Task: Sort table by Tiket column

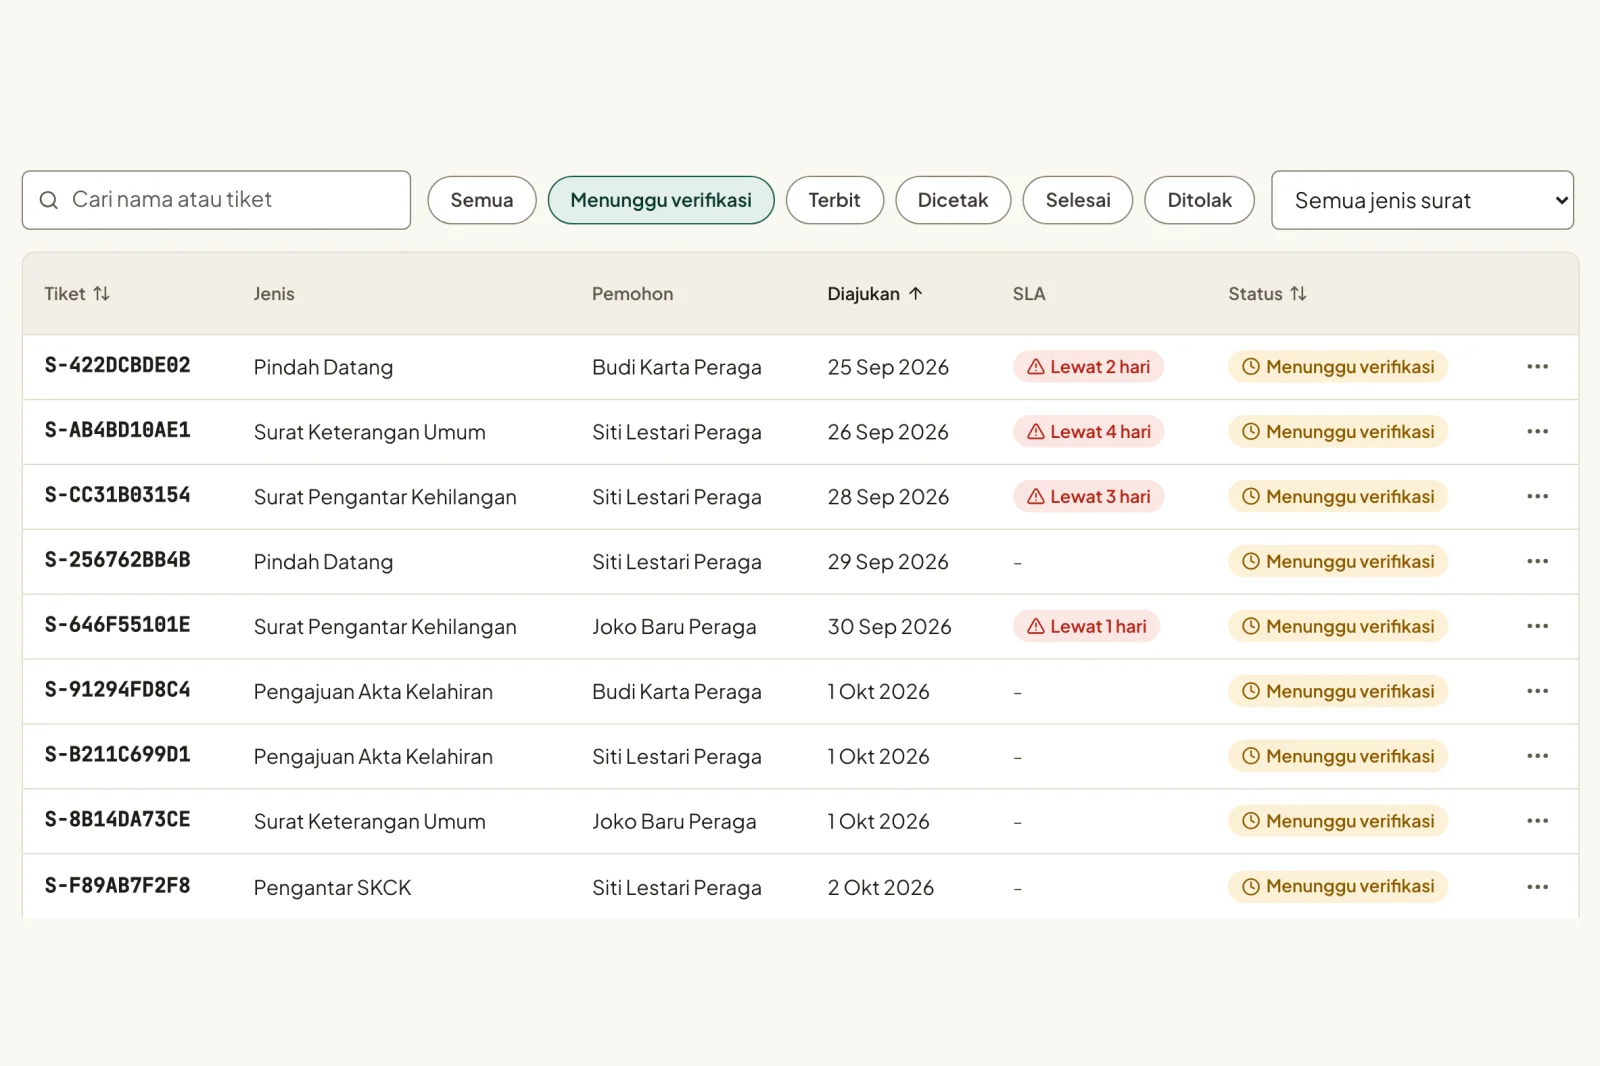Action: tap(77, 294)
